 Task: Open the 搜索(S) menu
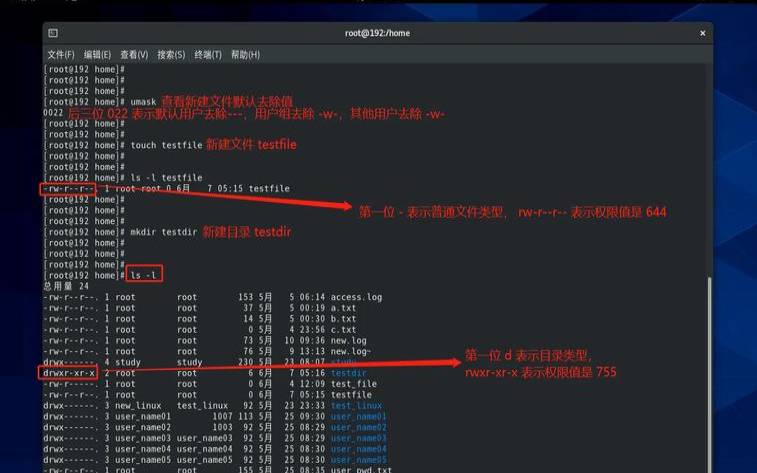pyautogui.click(x=171, y=55)
